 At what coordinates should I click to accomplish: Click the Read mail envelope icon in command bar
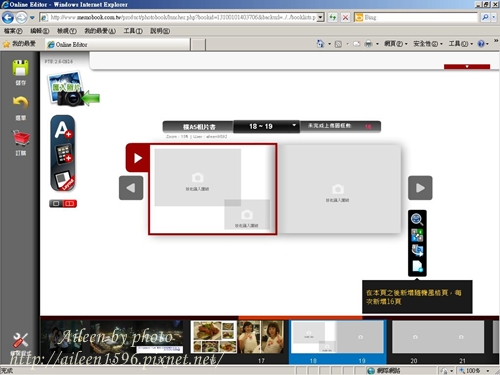tap(356, 44)
